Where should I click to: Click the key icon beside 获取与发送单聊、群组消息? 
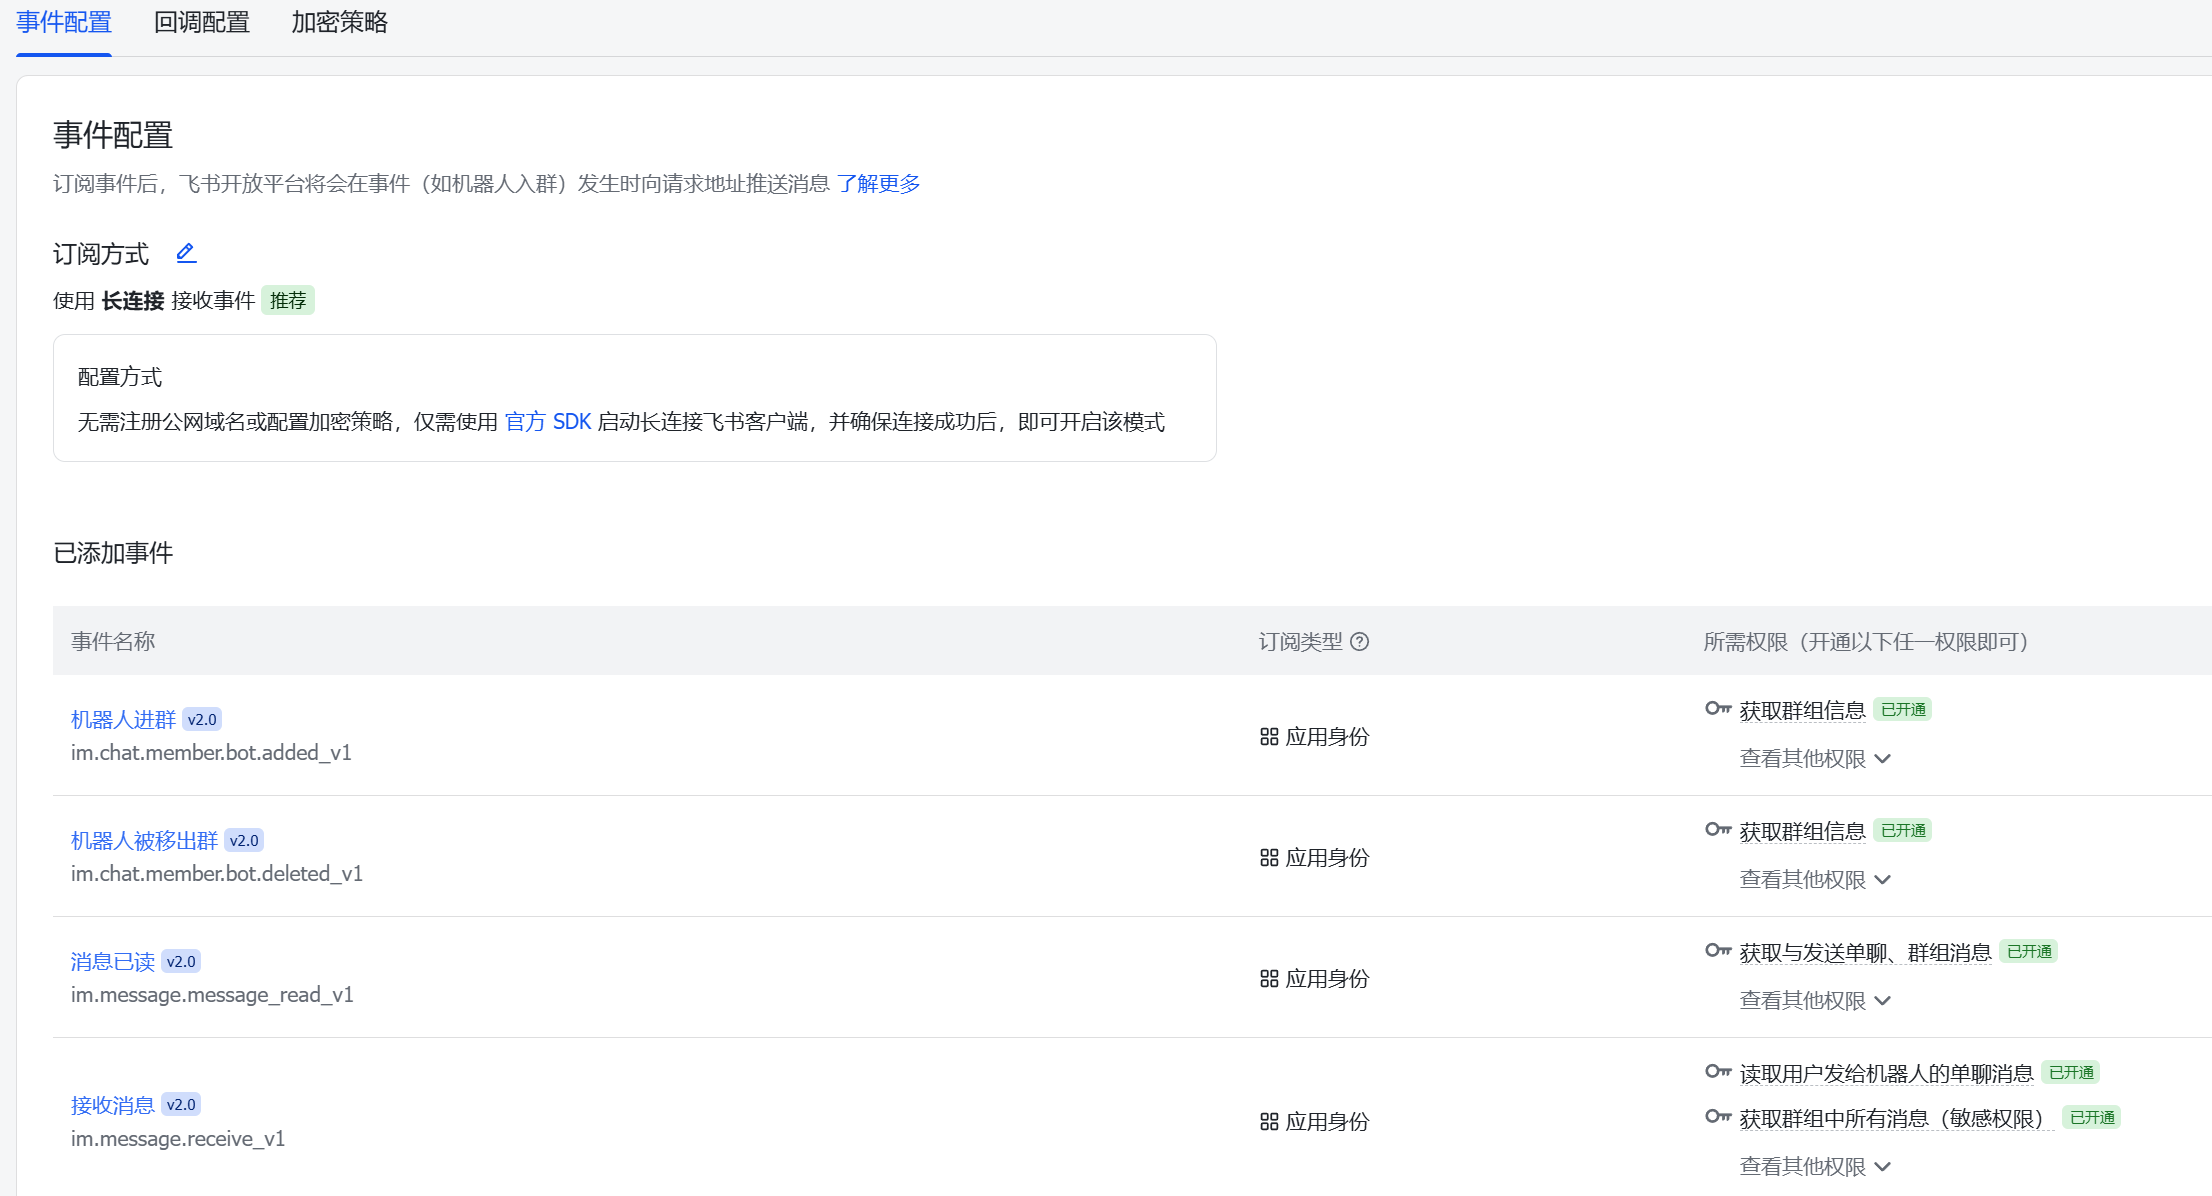tap(1717, 951)
